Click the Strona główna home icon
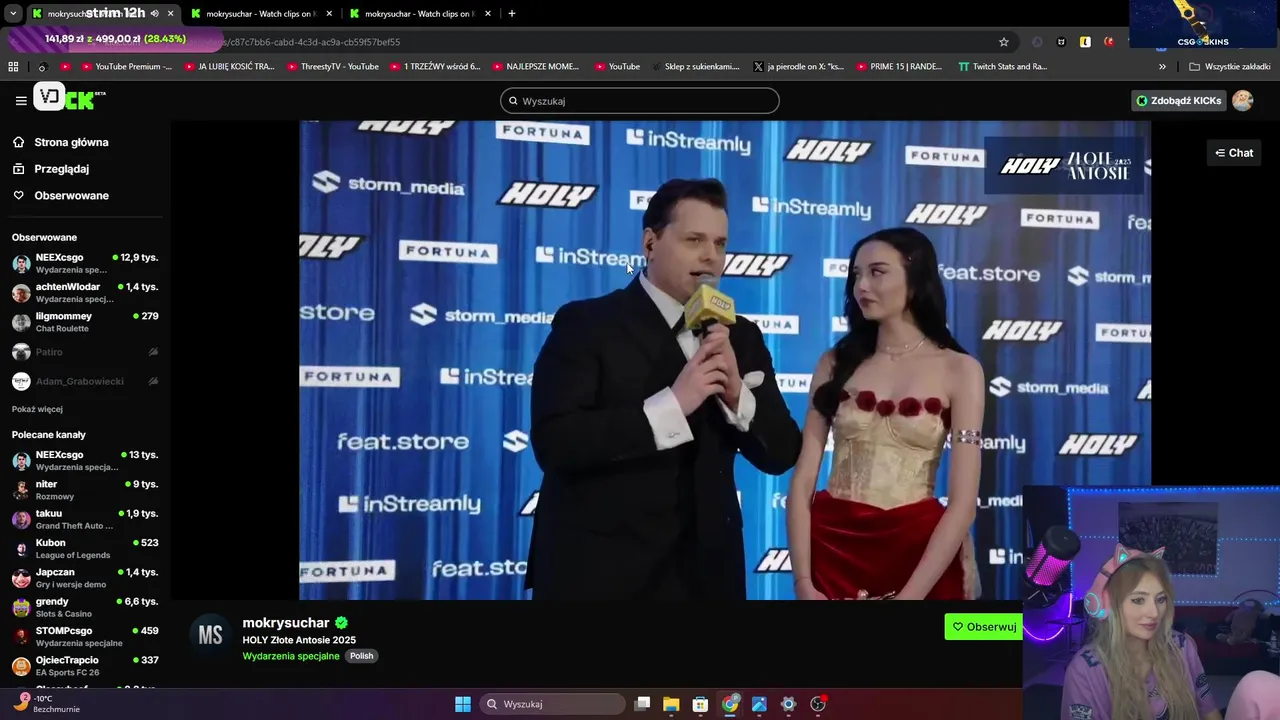 [x=19, y=142]
